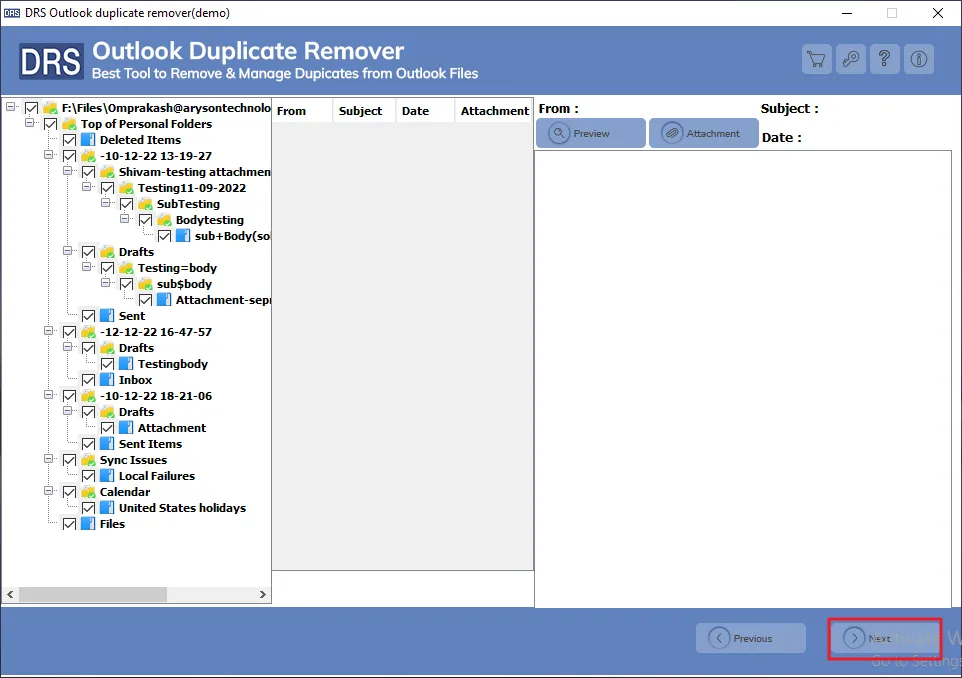
Task: Click the tree scrollbar right arrow
Action: click(x=263, y=595)
